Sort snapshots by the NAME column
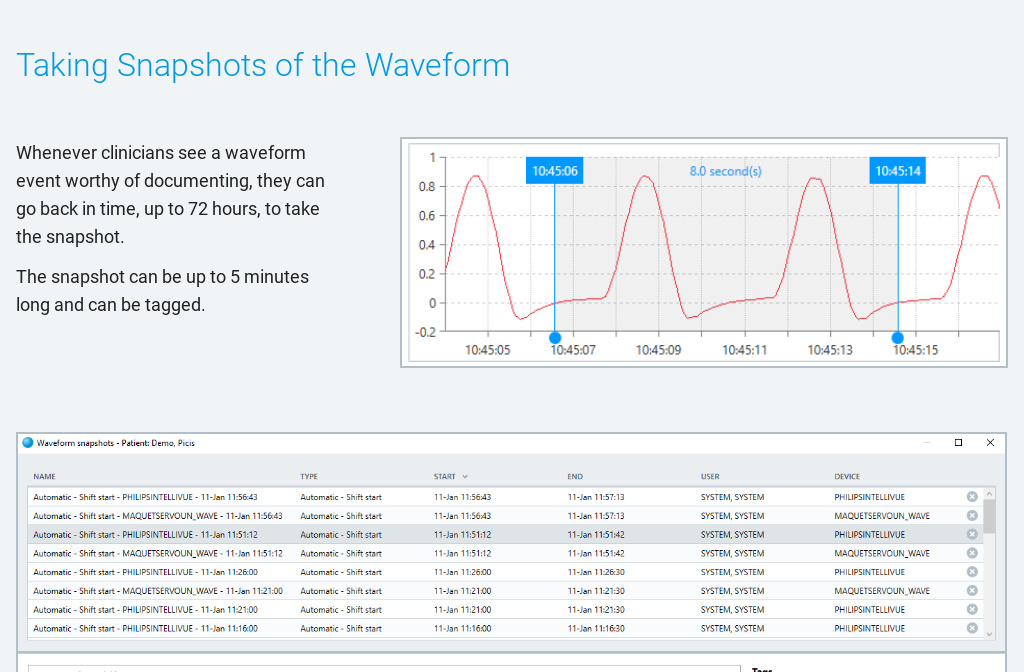The width and height of the screenshot is (1024, 672). (45, 477)
